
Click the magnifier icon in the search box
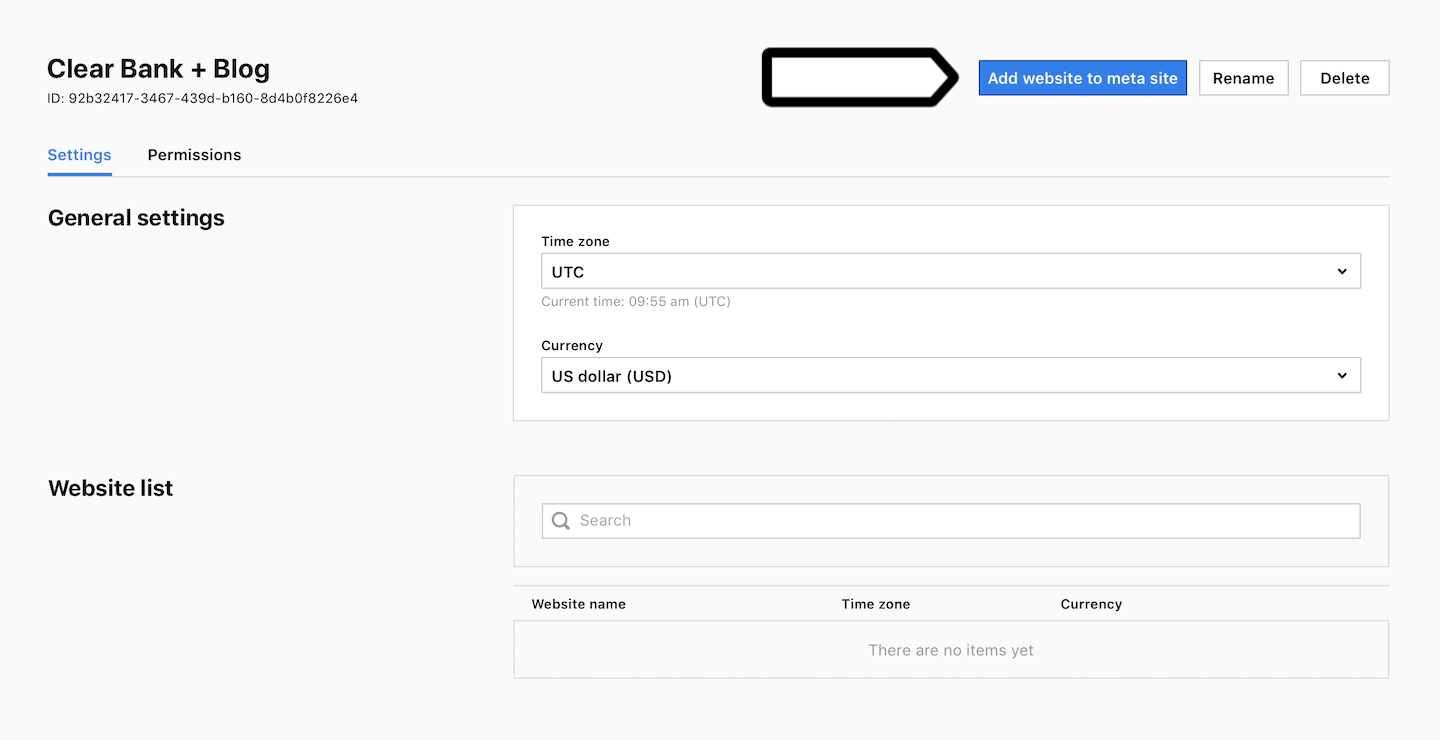561,520
